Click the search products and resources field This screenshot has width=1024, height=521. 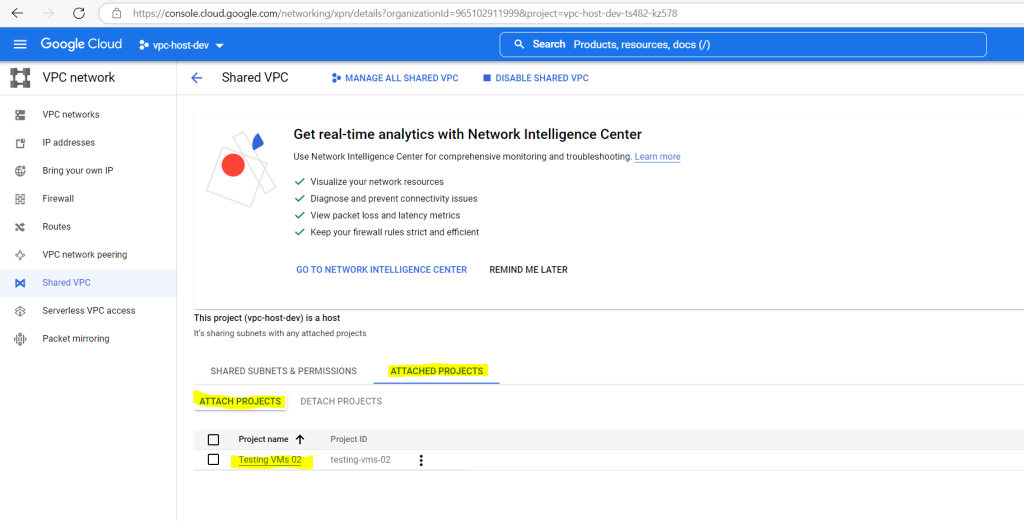(x=743, y=44)
